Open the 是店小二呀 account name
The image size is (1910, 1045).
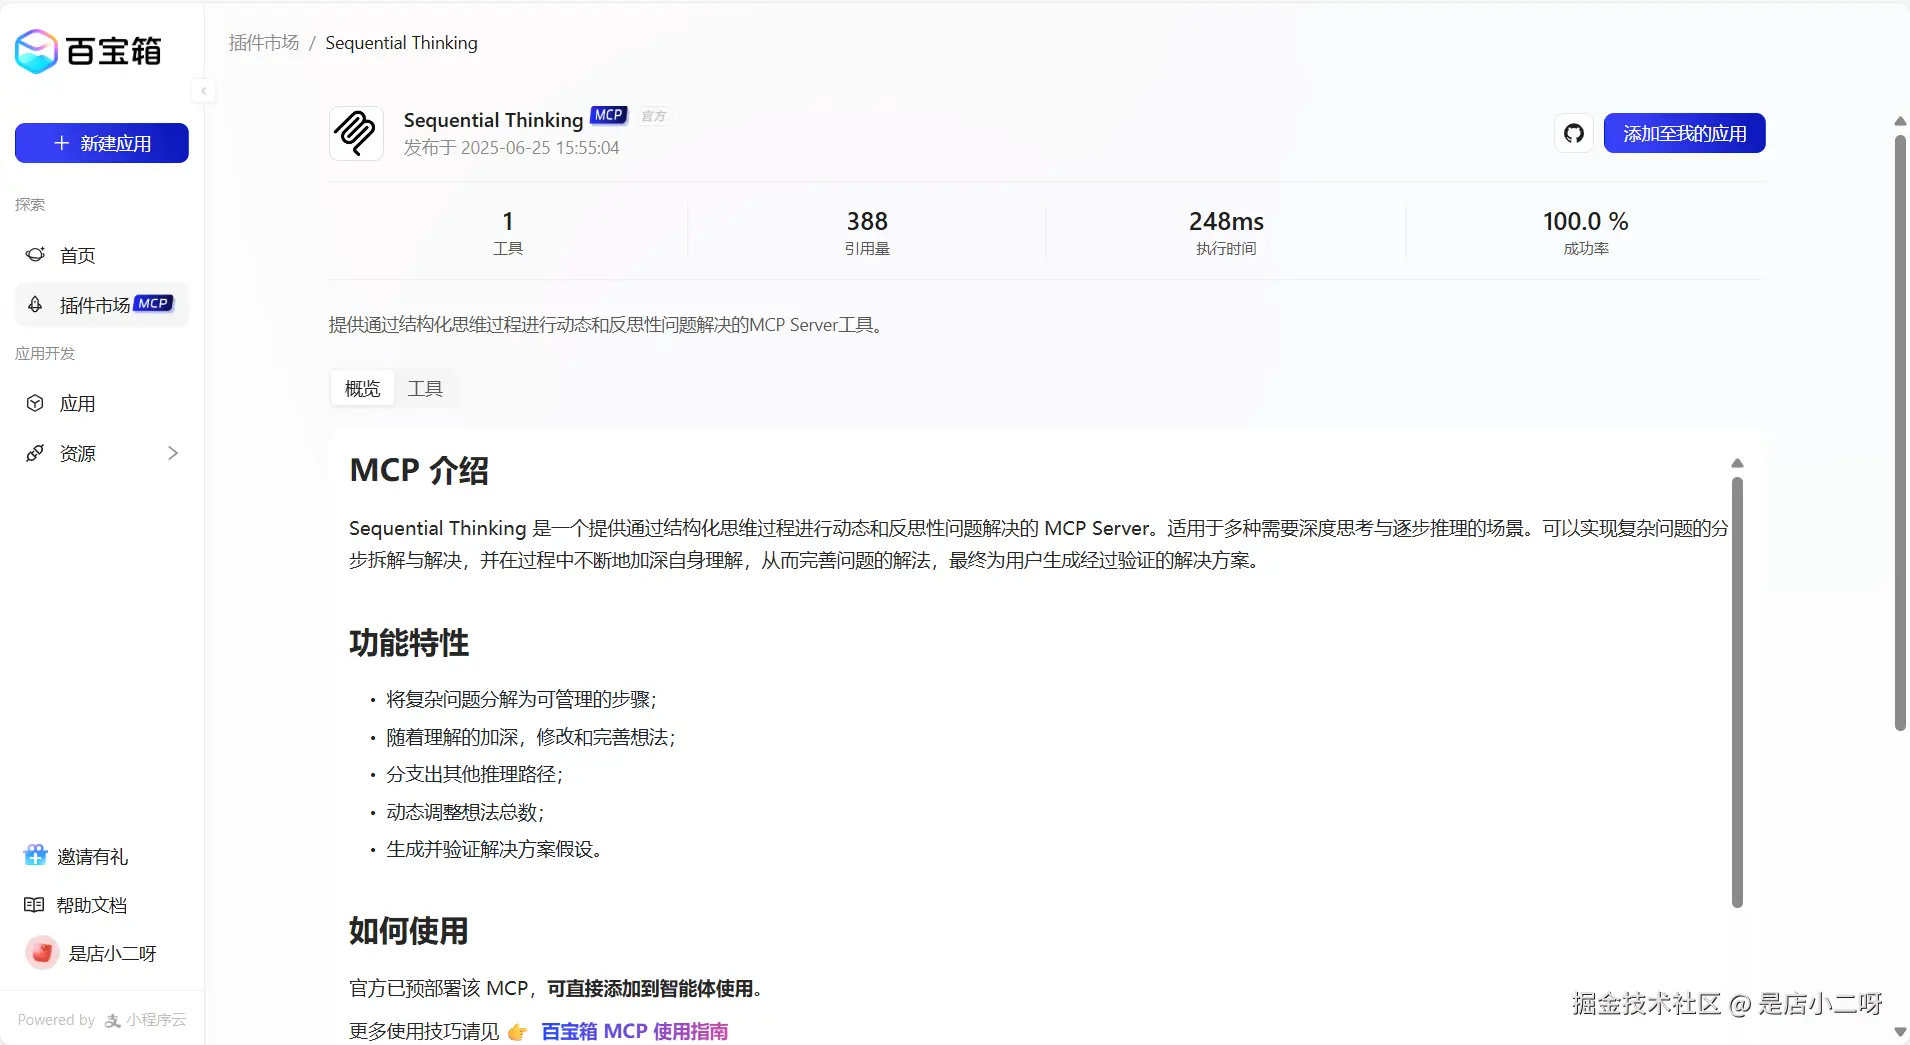tap(112, 954)
